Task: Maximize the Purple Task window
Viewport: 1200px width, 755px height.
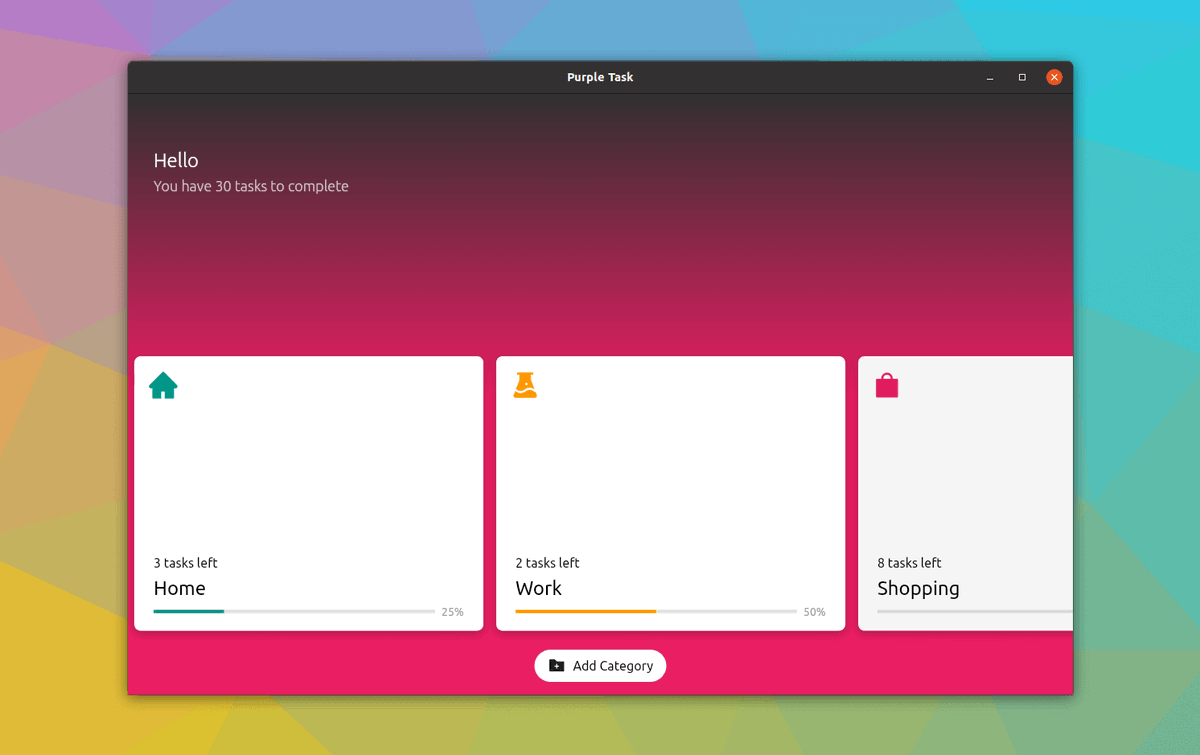Action: [x=1022, y=77]
